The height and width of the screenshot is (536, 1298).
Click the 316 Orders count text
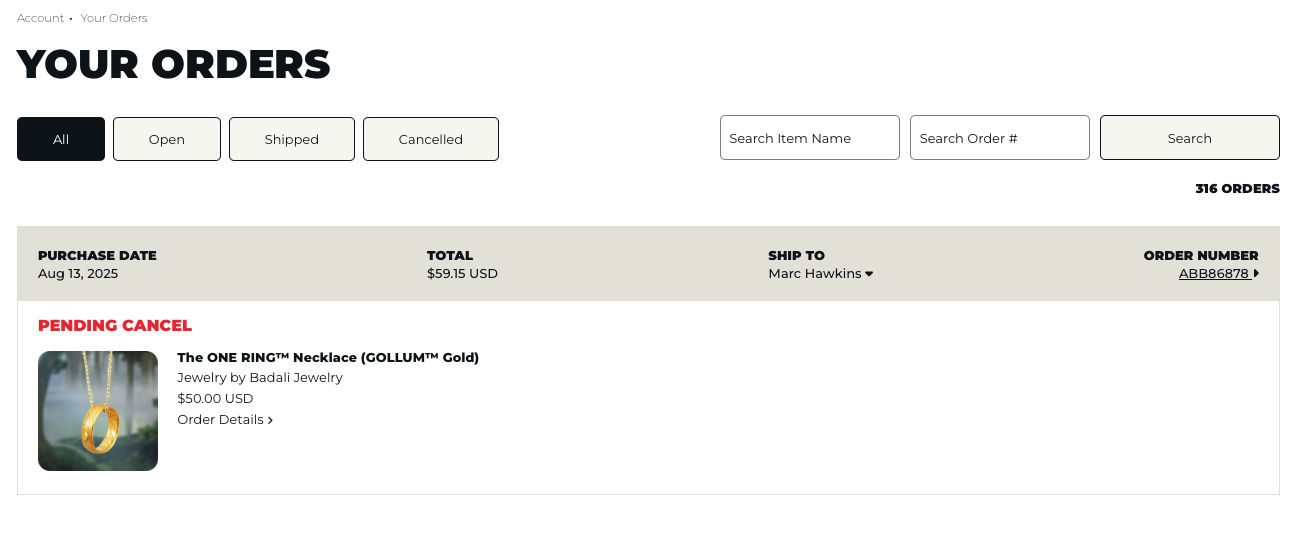tap(1237, 189)
